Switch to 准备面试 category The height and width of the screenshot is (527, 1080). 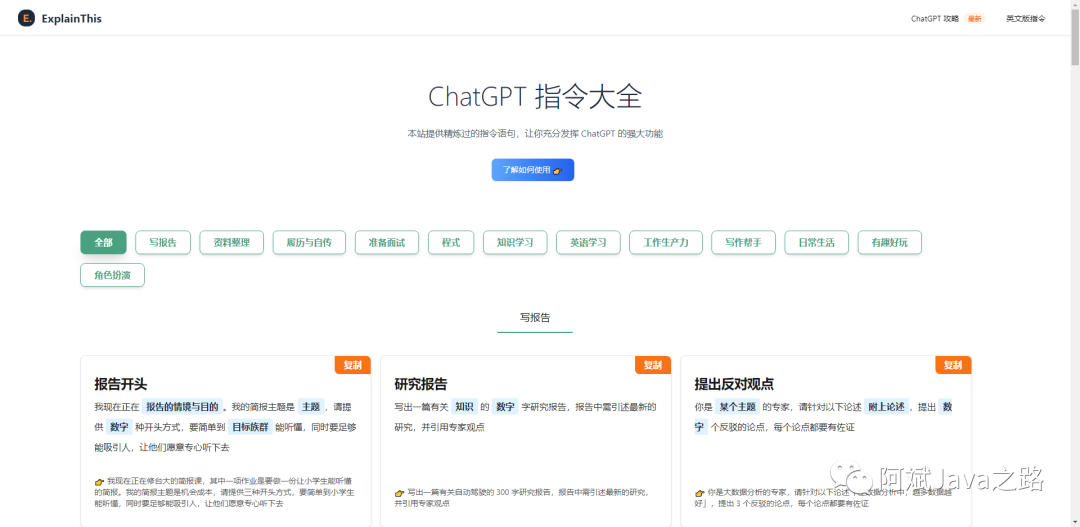387,243
